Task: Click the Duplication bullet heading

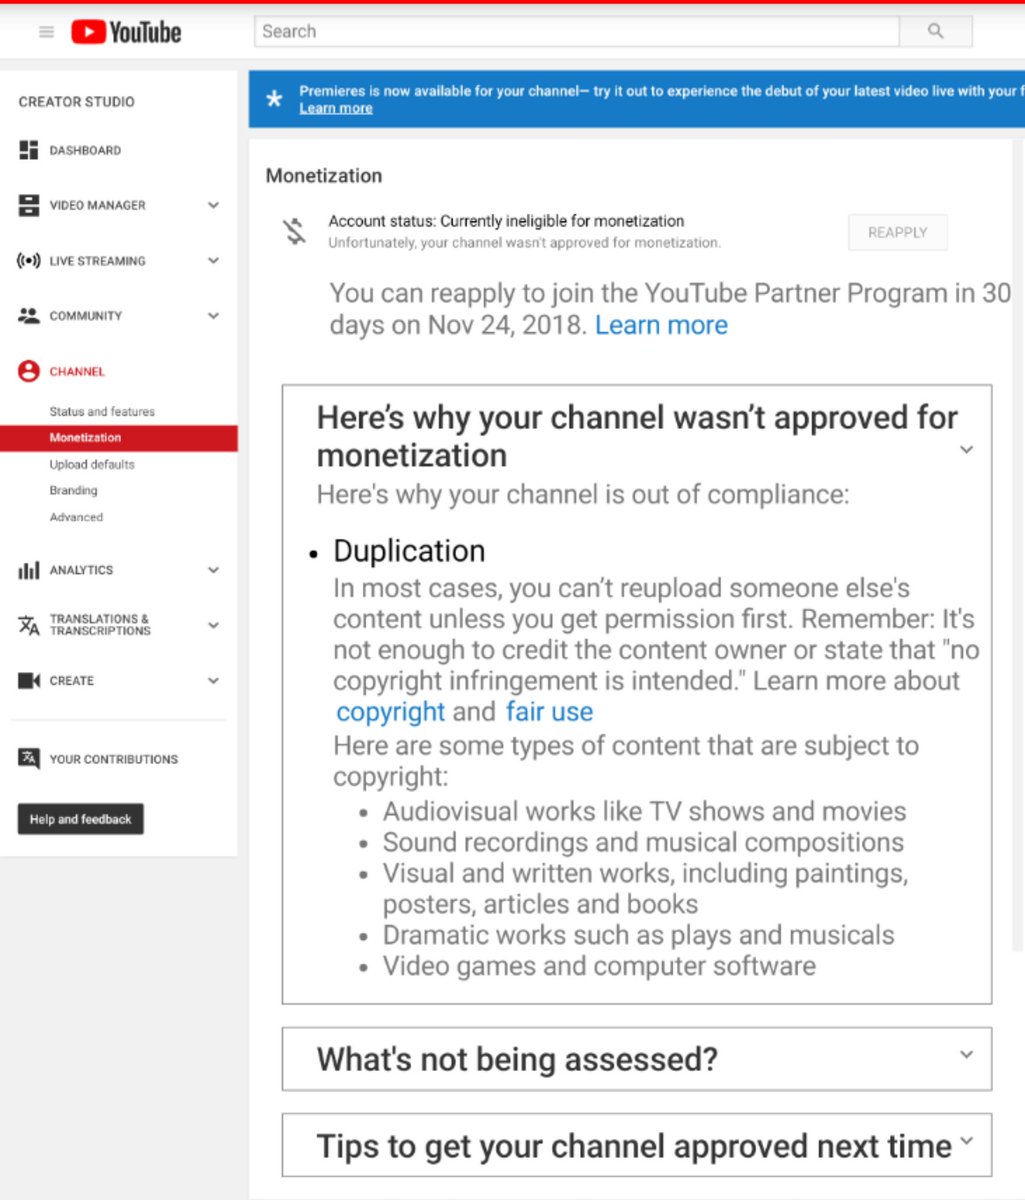Action: tap(409, 551)
